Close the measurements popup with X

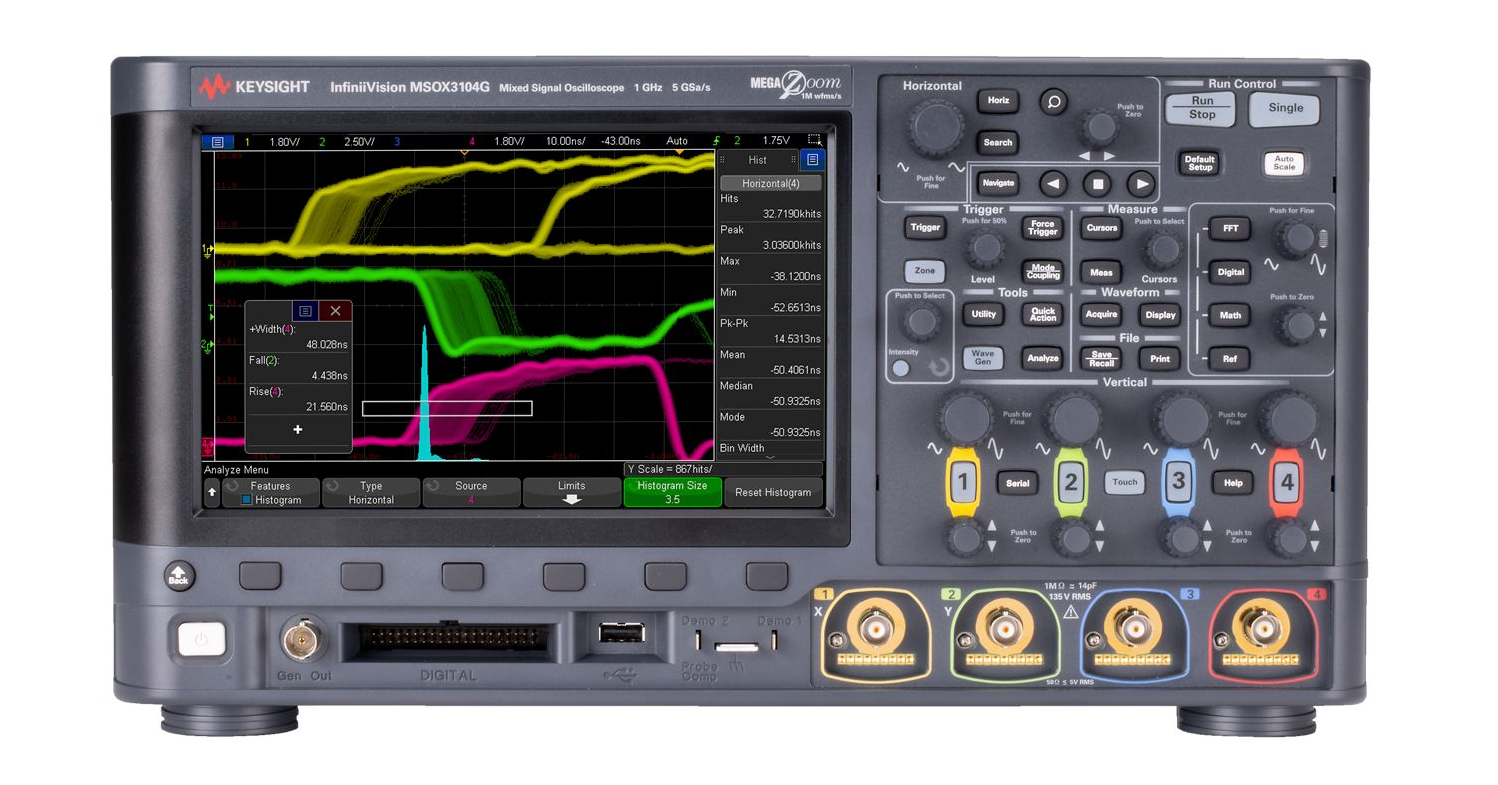[x=335, y=311]
